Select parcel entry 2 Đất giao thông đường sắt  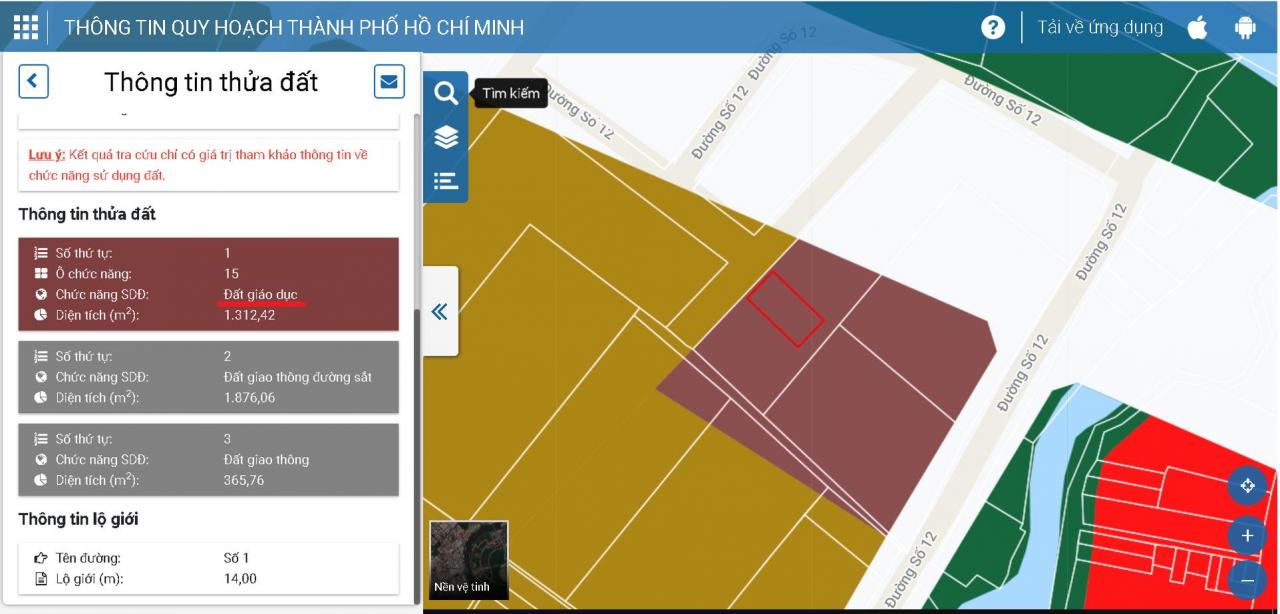click(208, 377)
